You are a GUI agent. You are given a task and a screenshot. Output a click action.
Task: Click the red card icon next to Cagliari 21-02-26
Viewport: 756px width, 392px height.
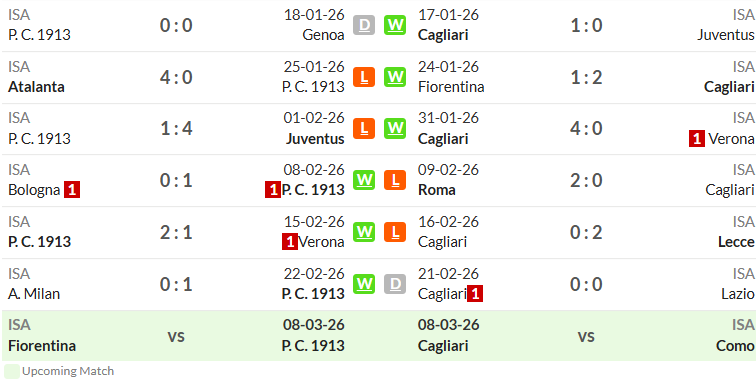click(475, 294)
